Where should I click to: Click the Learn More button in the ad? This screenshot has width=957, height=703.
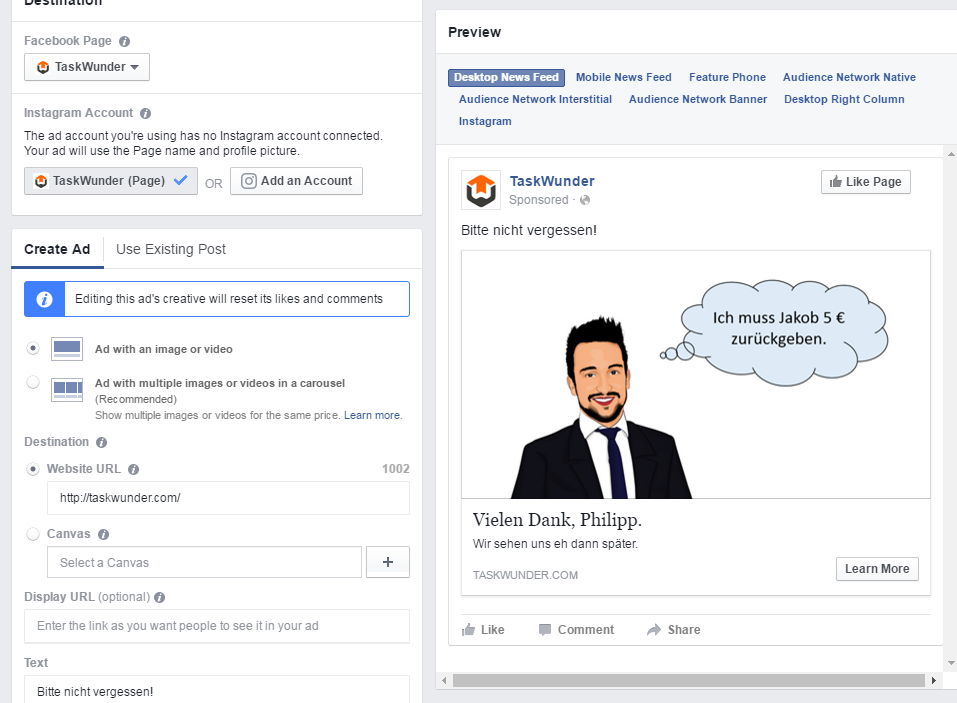click(877, 569)
